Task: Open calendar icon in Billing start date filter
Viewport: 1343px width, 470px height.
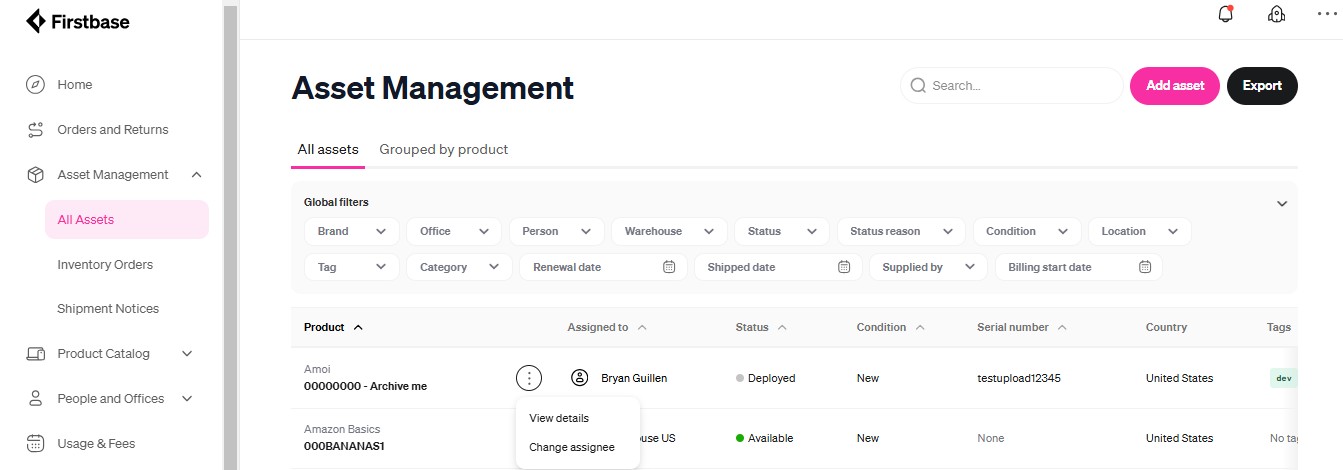Action: [x=1145, y=267]
